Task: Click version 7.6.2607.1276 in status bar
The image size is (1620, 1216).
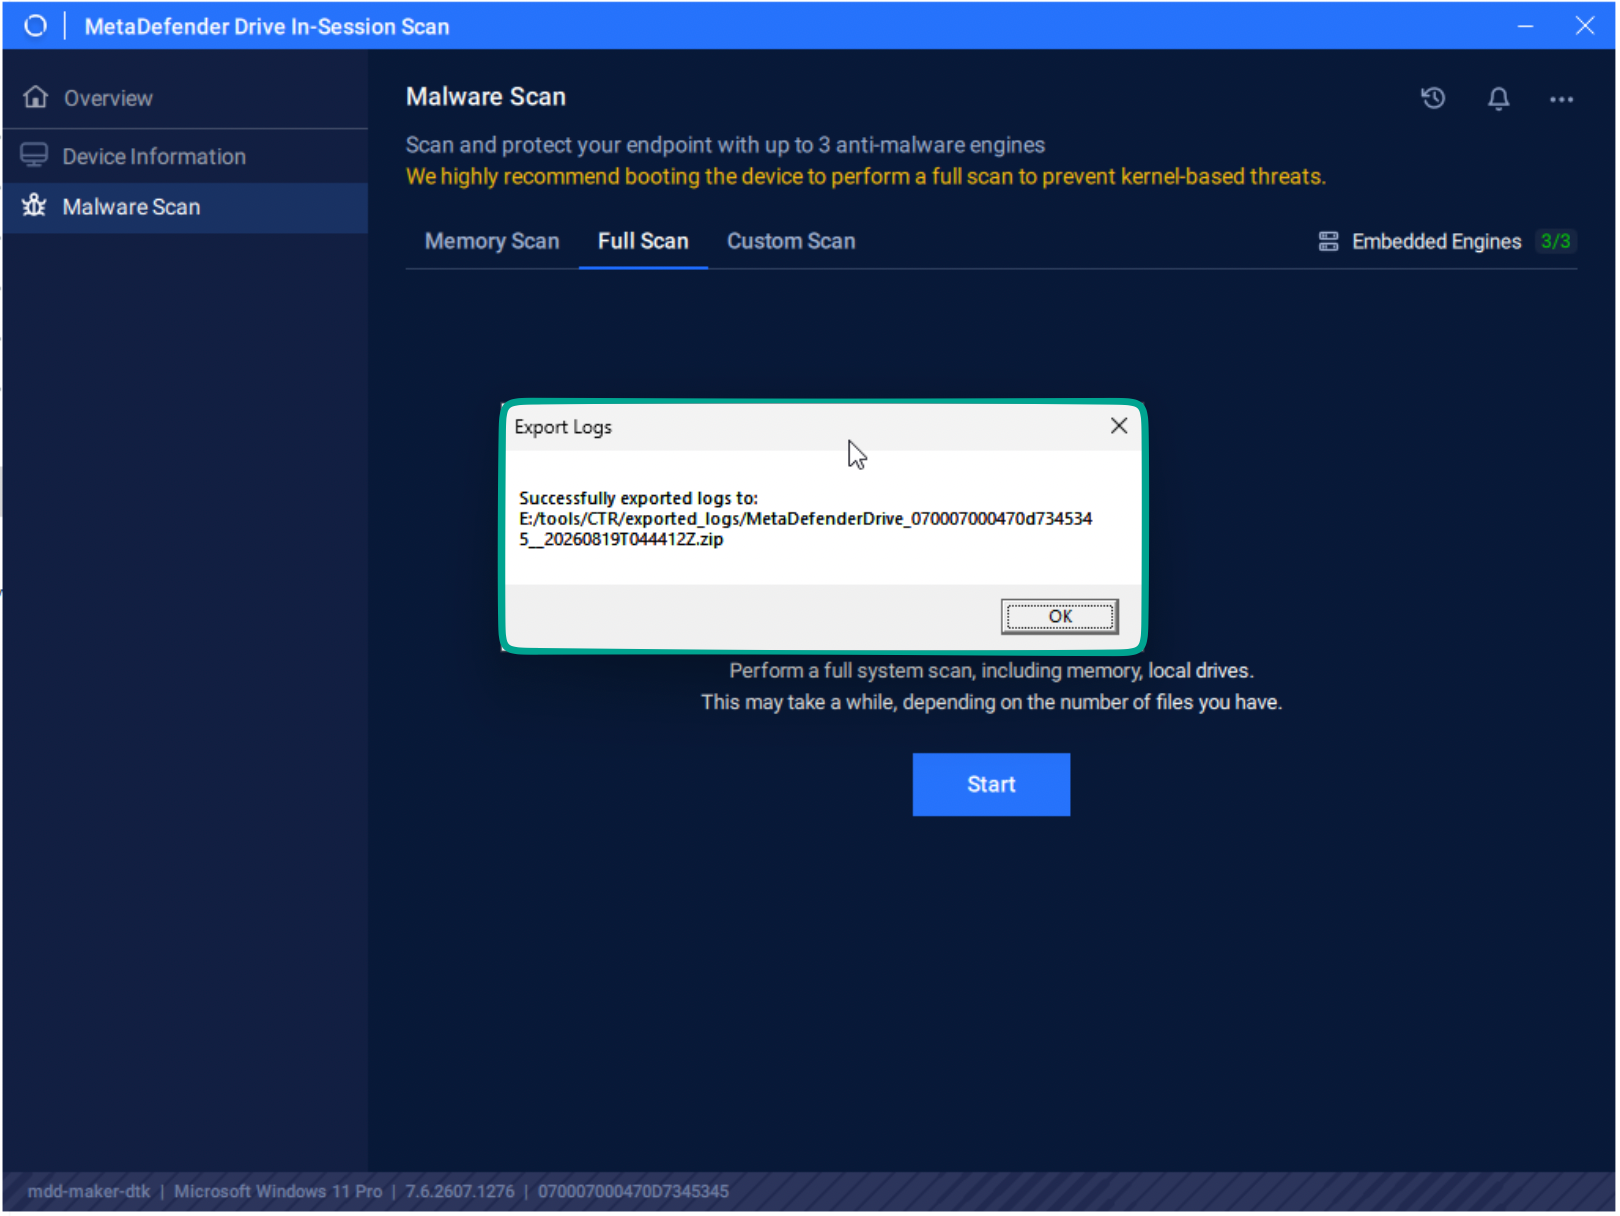Action: point(460,1192)
